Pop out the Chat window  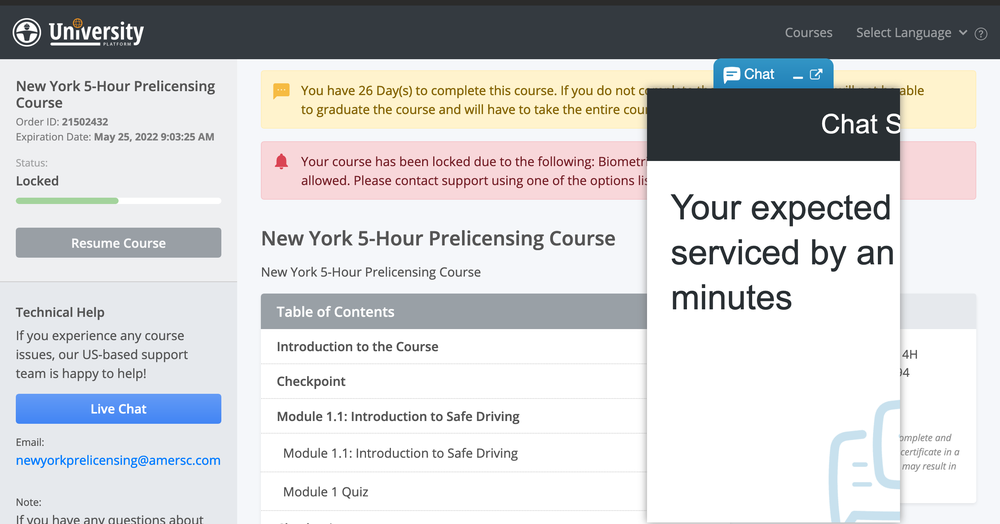(x=816, y=75)
